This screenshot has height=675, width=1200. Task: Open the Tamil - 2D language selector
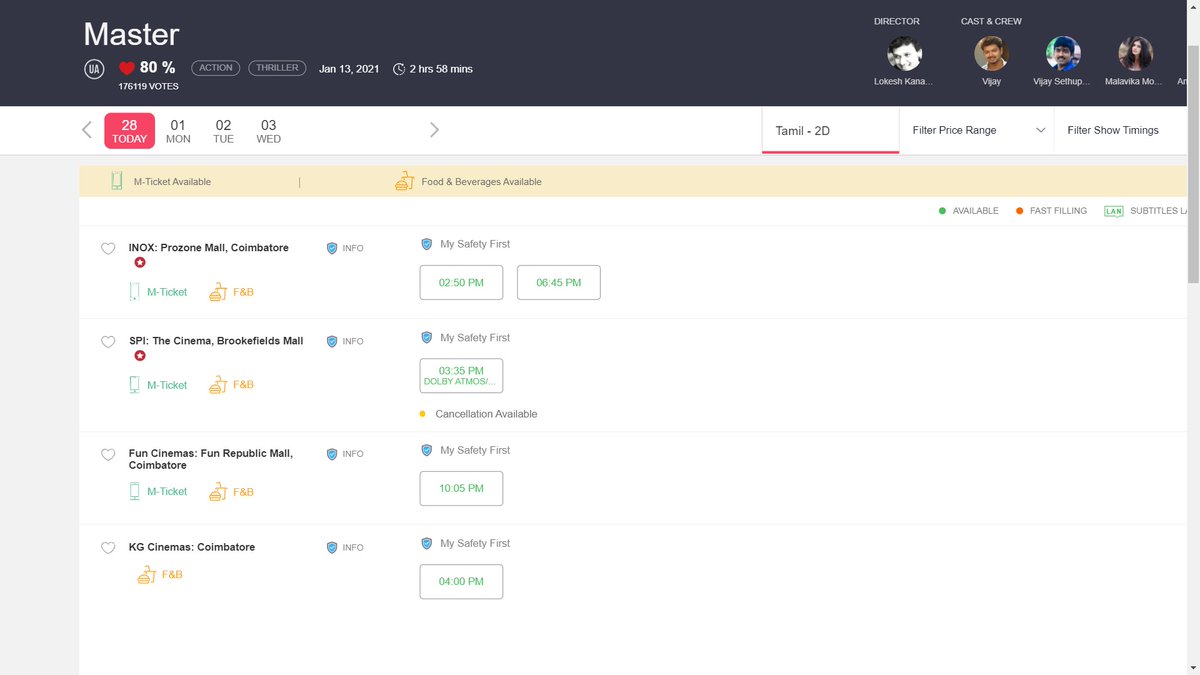point(830,130)
